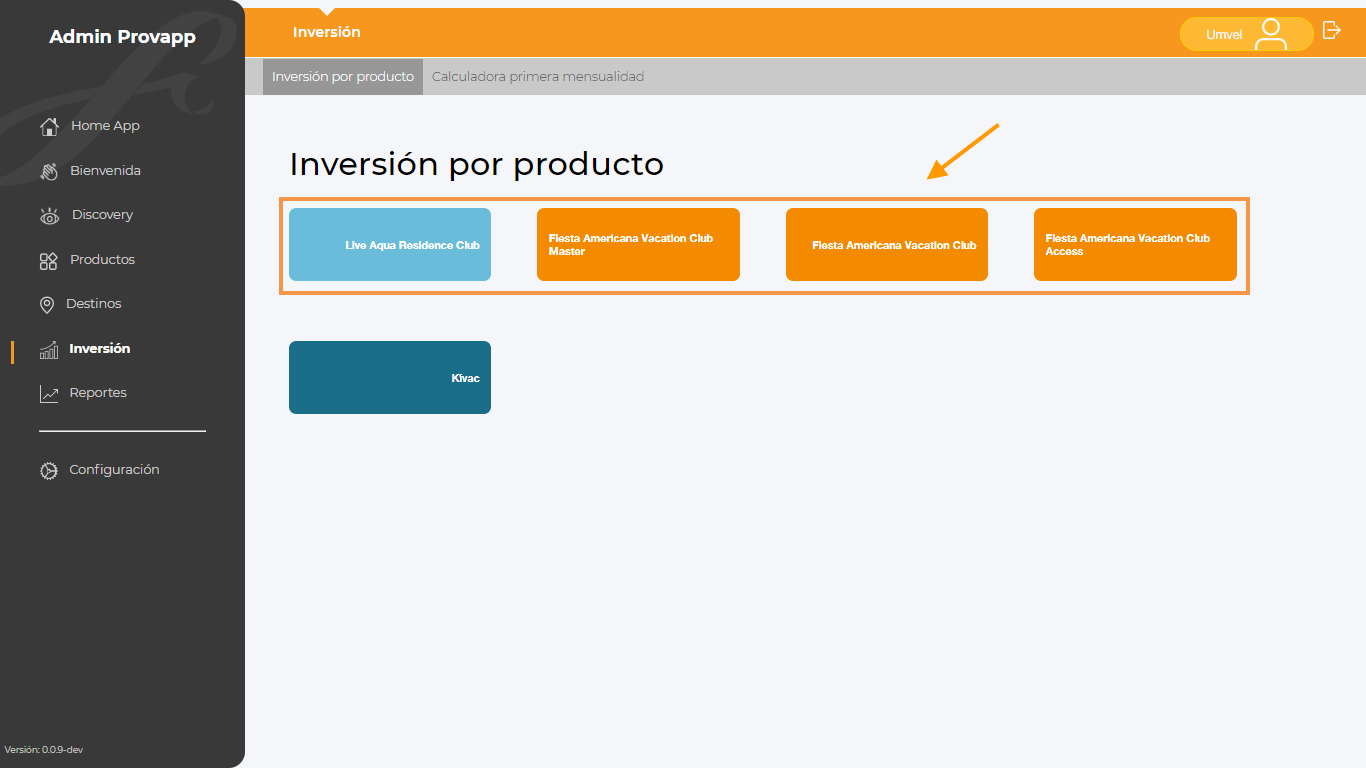Go to Bienvenida section

tap(105, 171)
